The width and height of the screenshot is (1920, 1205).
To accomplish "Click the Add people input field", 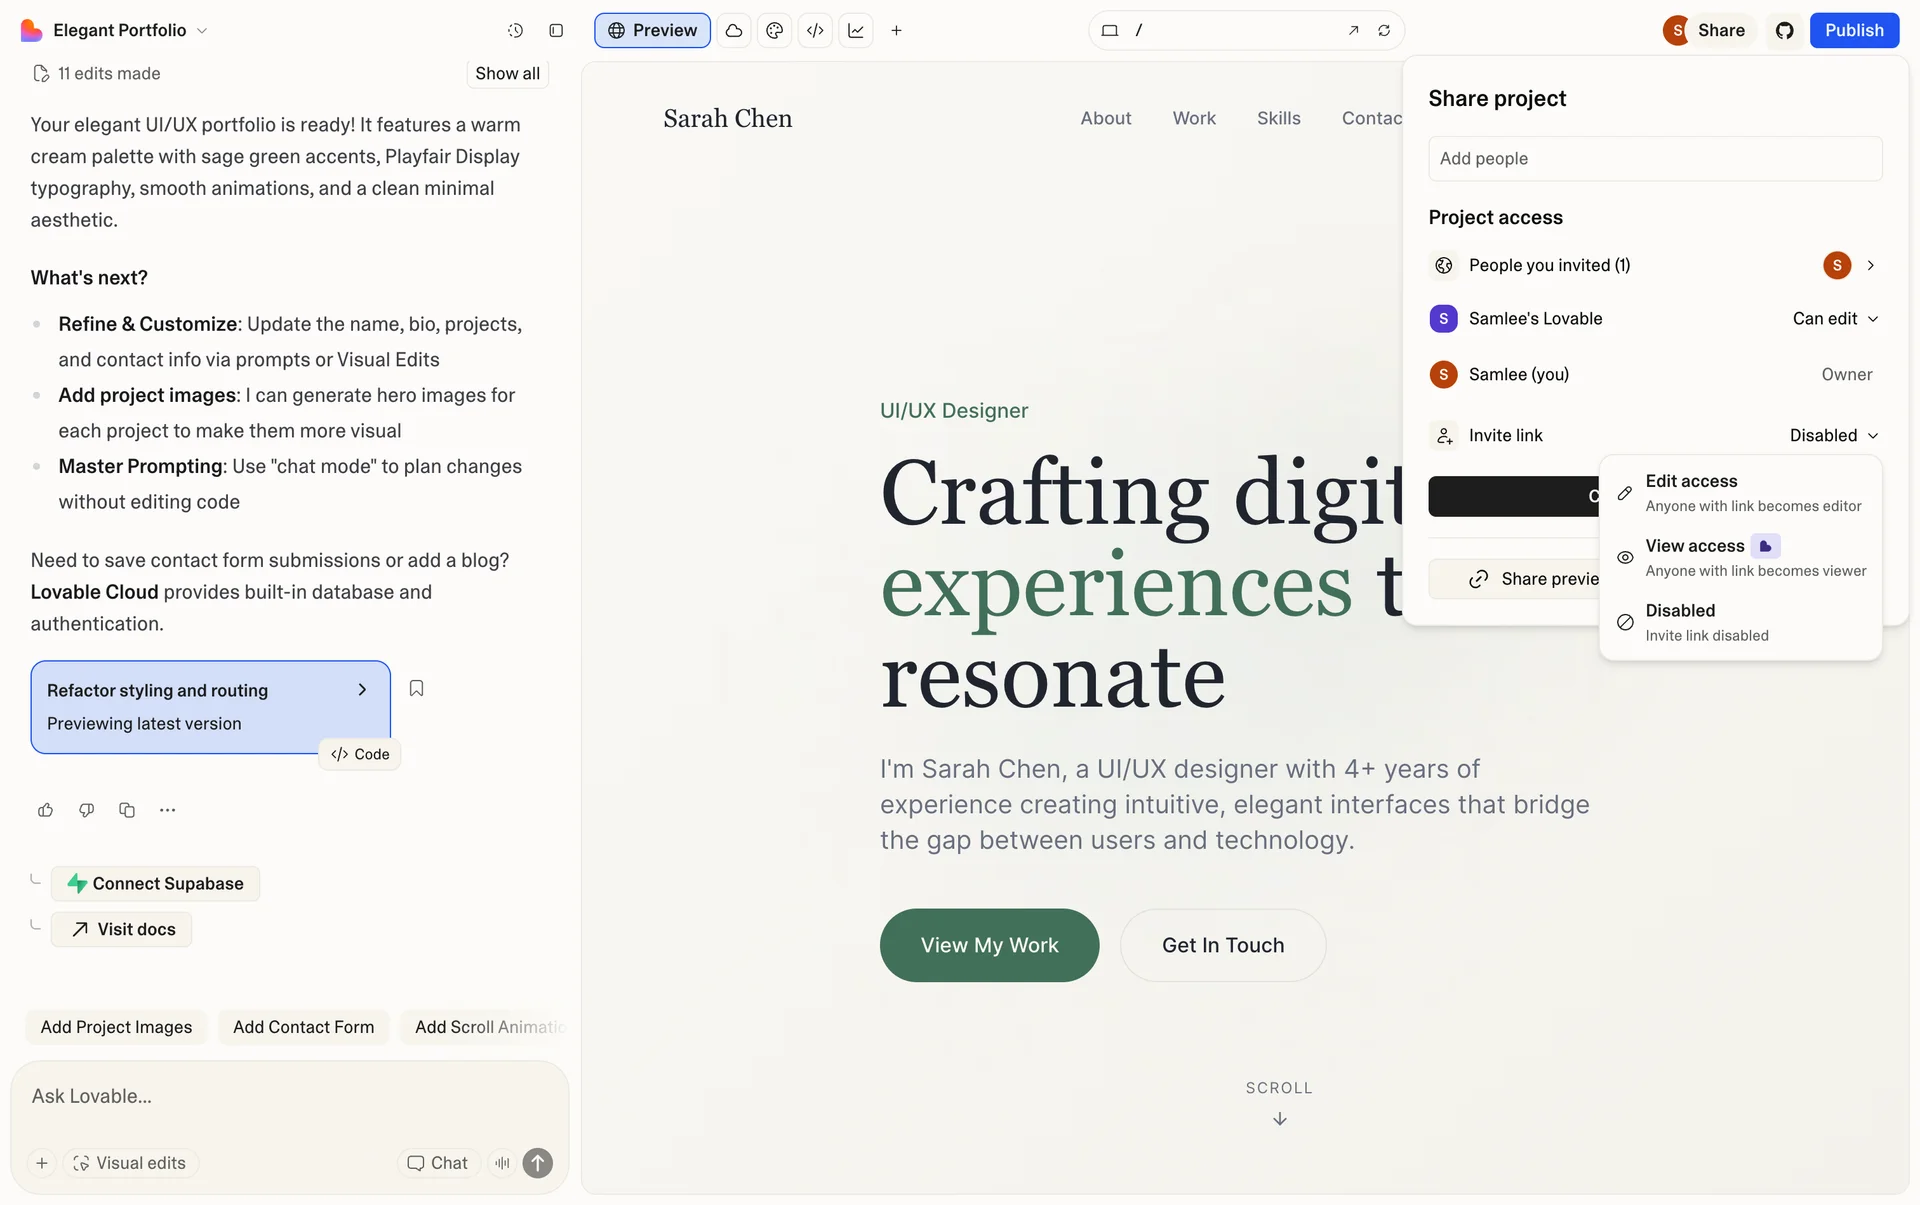I will pos(1655,159).
